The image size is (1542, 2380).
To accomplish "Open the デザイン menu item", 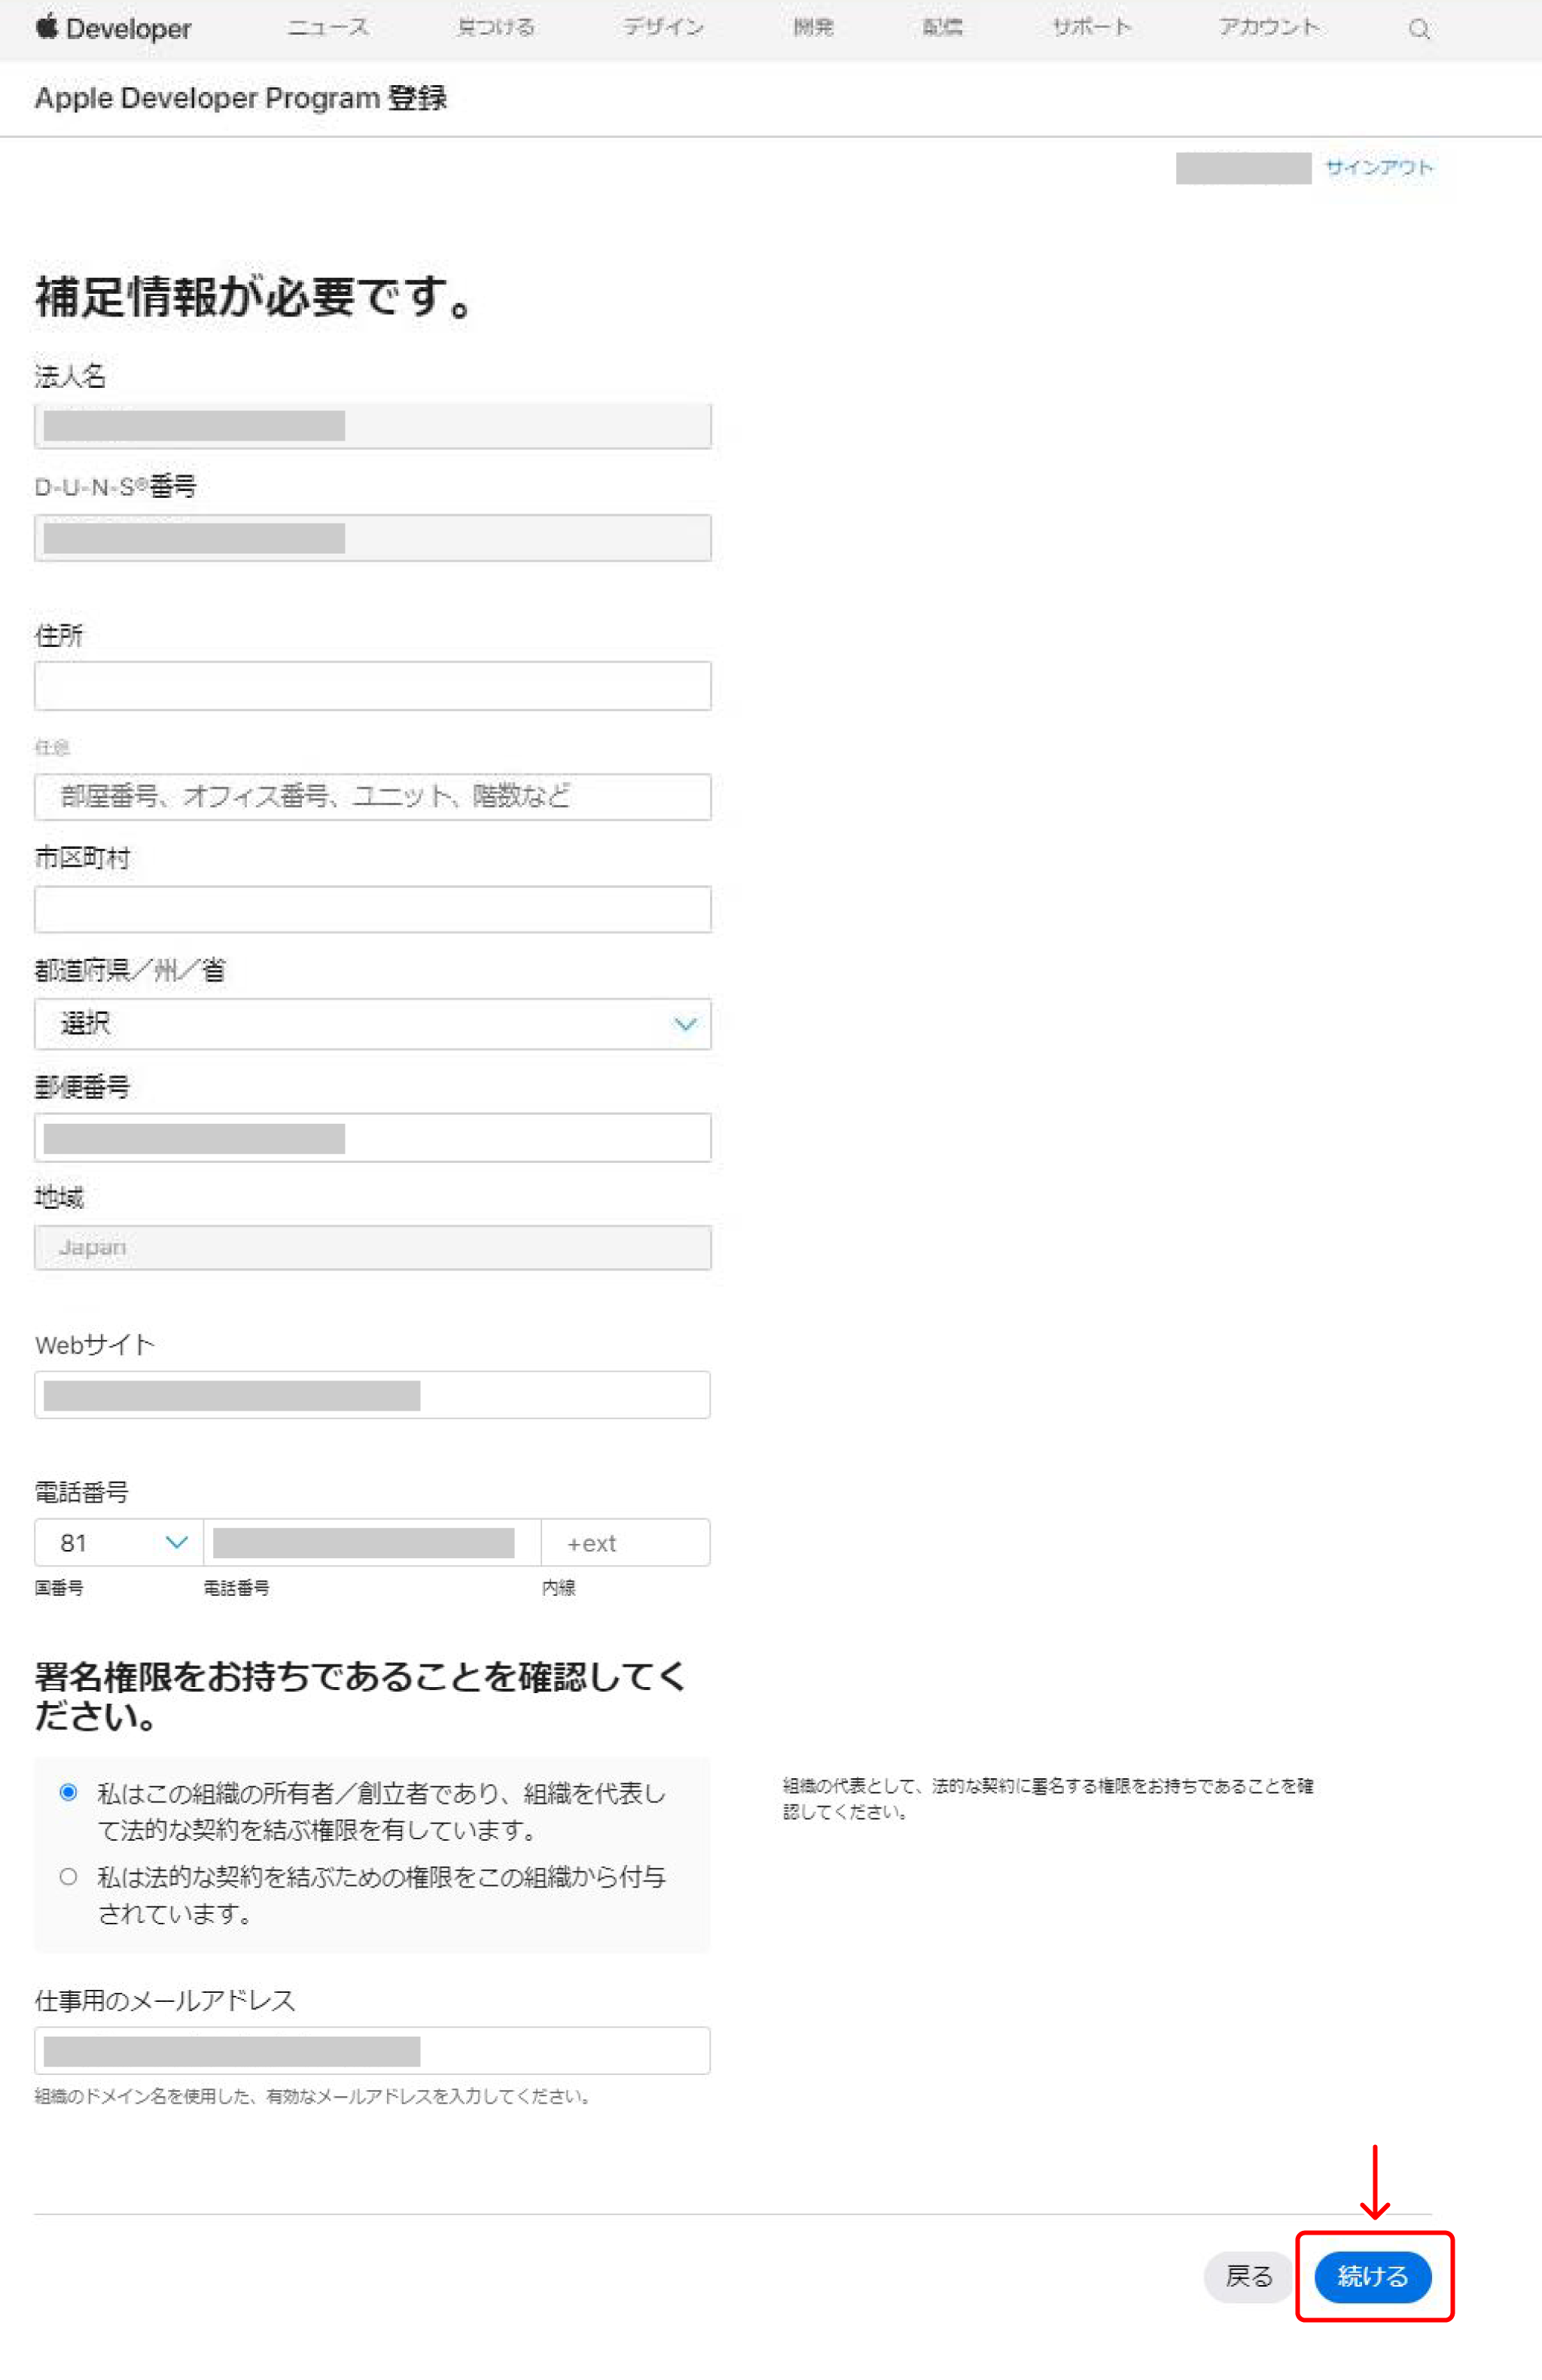I will pyautogui.click(x=663, y=28).
